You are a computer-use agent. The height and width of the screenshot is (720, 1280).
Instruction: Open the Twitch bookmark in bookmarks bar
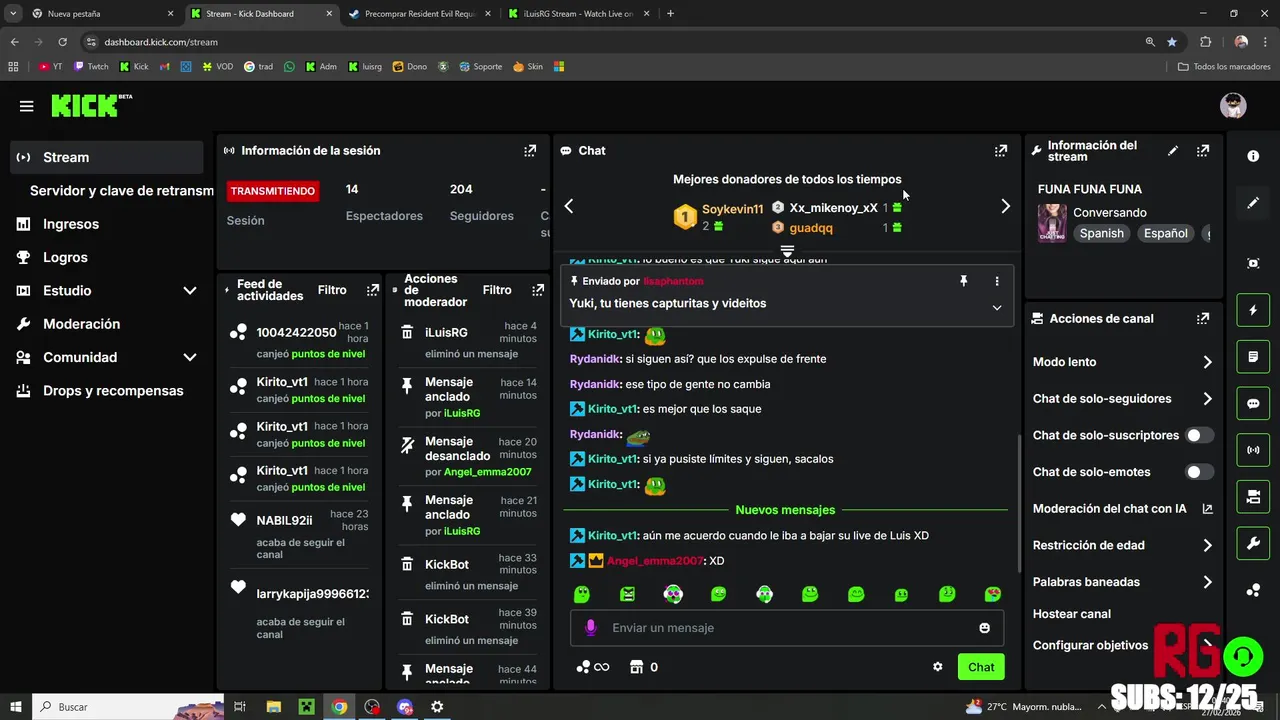(91, 67)
